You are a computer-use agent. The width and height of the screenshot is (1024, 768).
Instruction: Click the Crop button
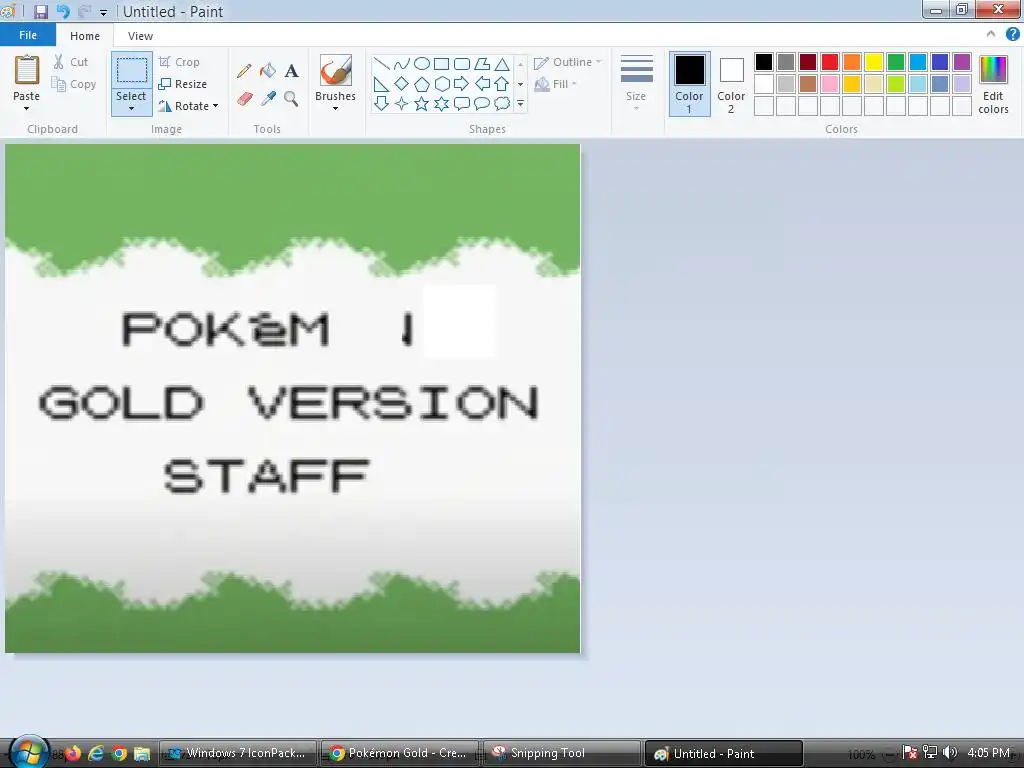179,62
